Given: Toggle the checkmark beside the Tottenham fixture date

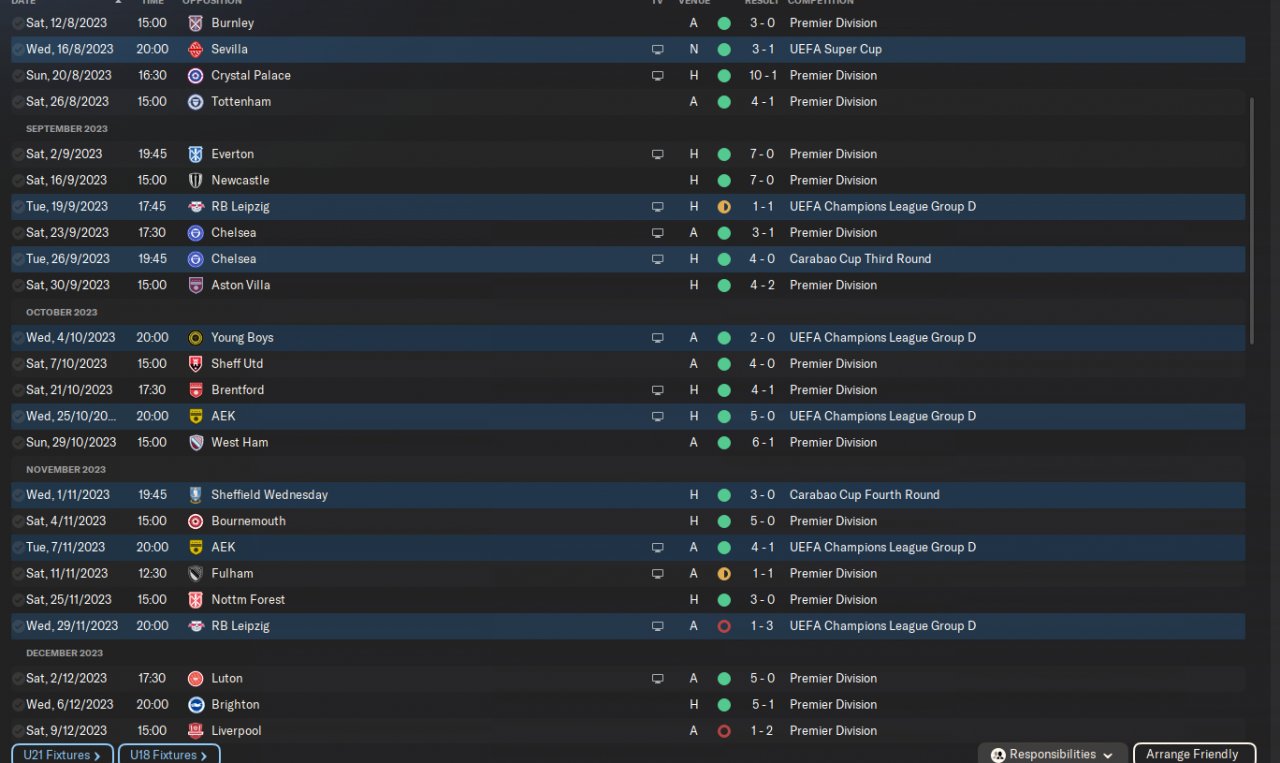Looking at the screenshot, I should click(18, 102).
